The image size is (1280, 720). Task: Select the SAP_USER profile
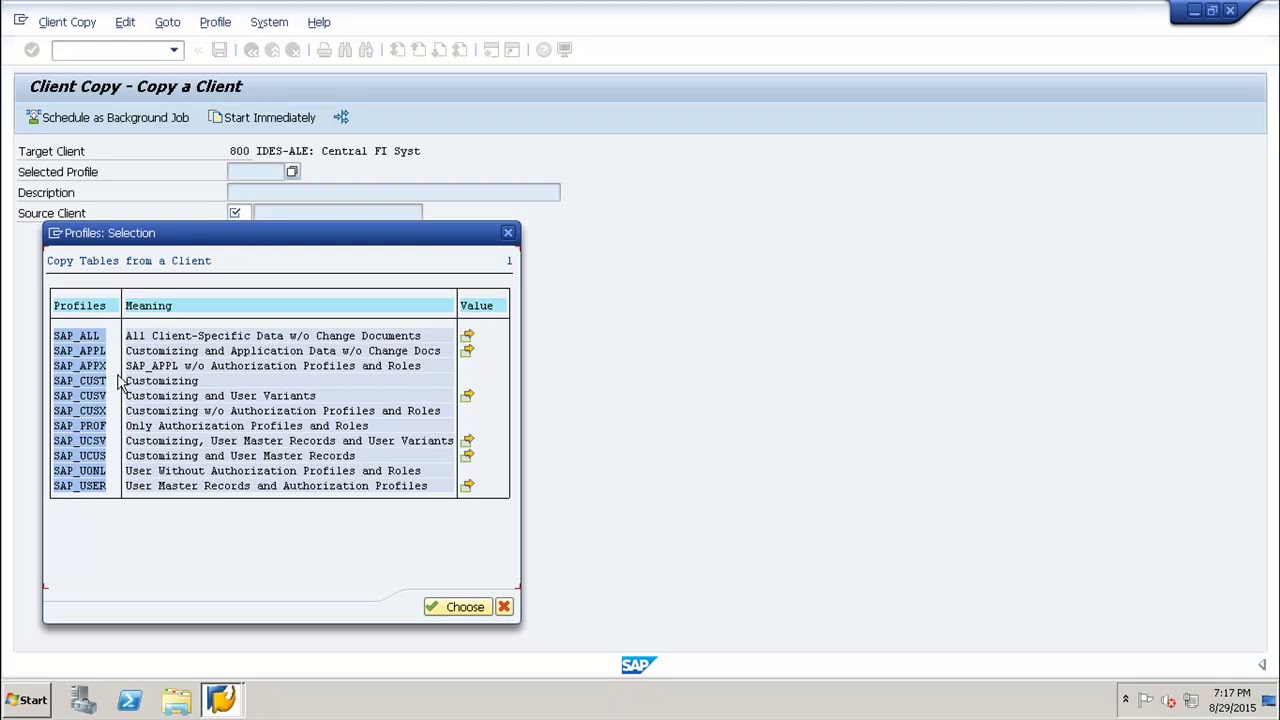pyautogui.click(x=79, y=486)
